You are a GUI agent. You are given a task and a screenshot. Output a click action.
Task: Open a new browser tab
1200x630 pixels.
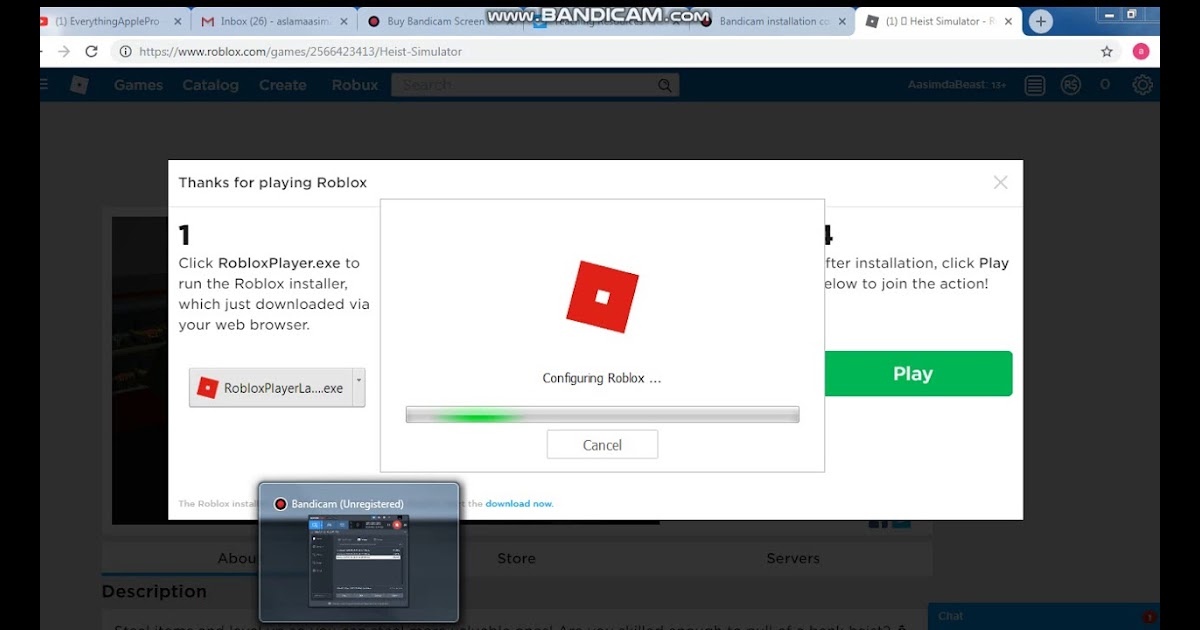[x=1041, y=21]
